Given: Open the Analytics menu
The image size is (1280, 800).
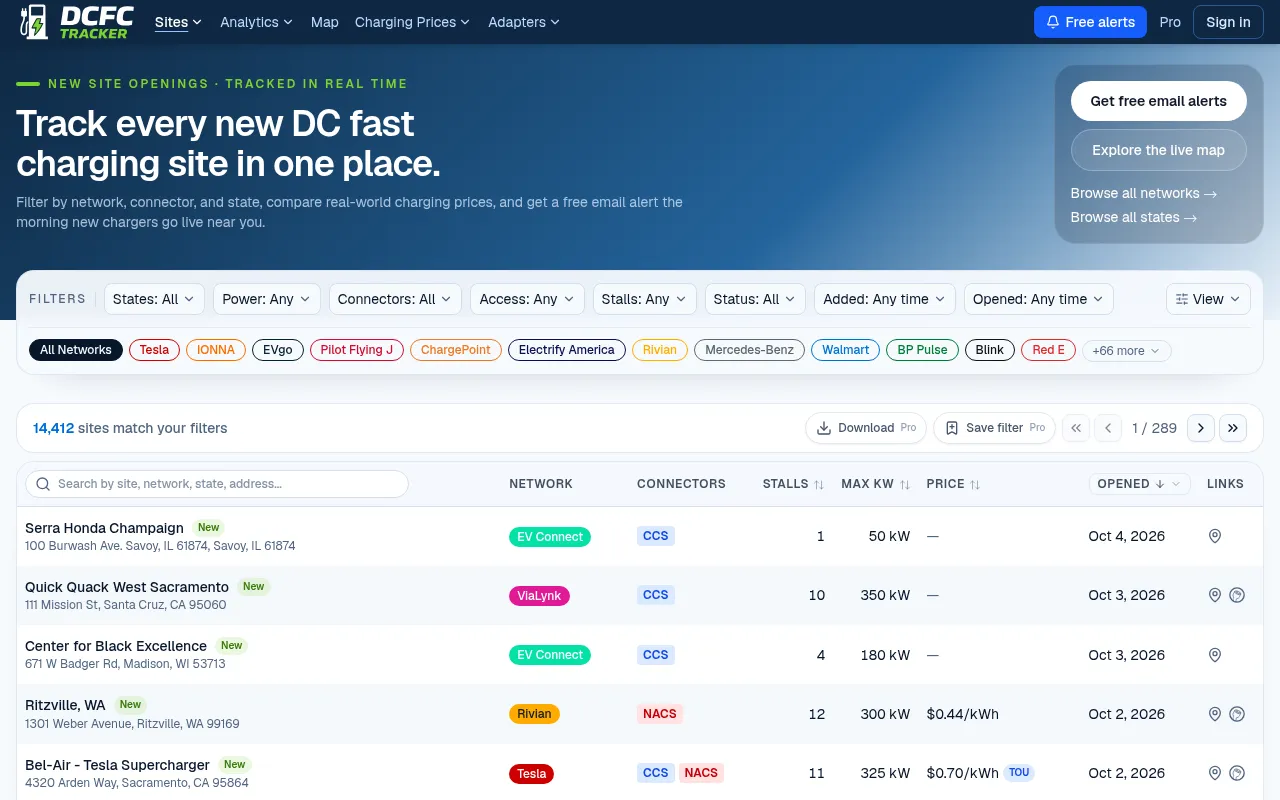Looking at the screenshot, I should (x=256, y=22).
